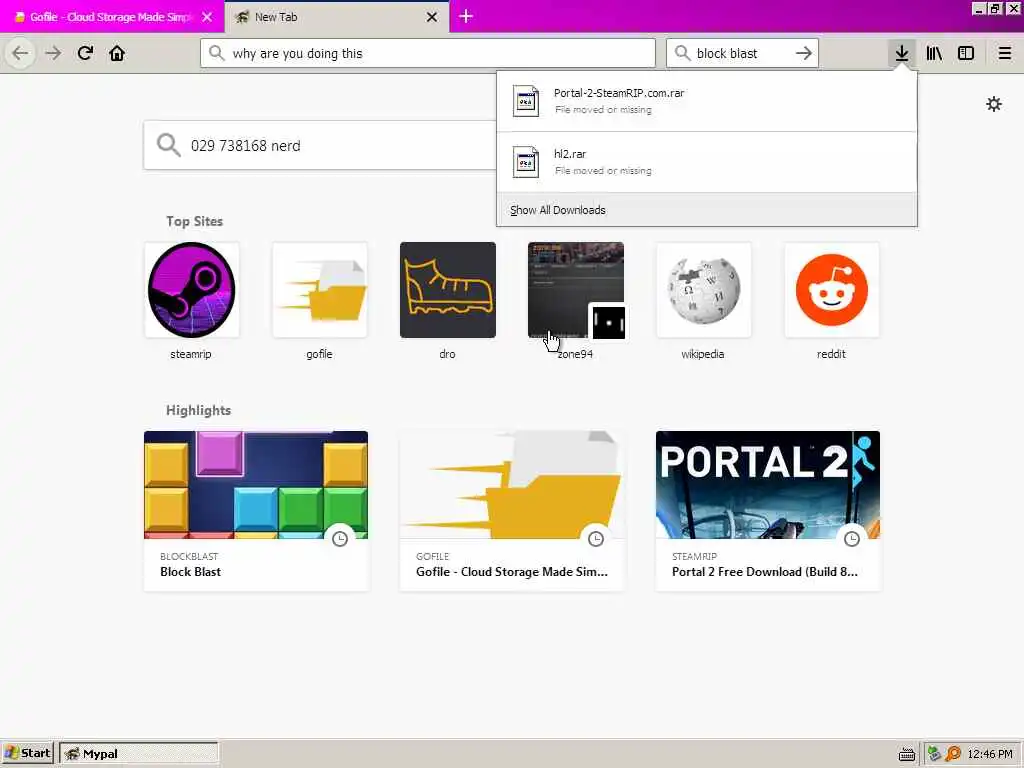Open the Block Blast highlight card
Image resolution: width=1024 pixels, height=768 pixels.
pos(256,511)
